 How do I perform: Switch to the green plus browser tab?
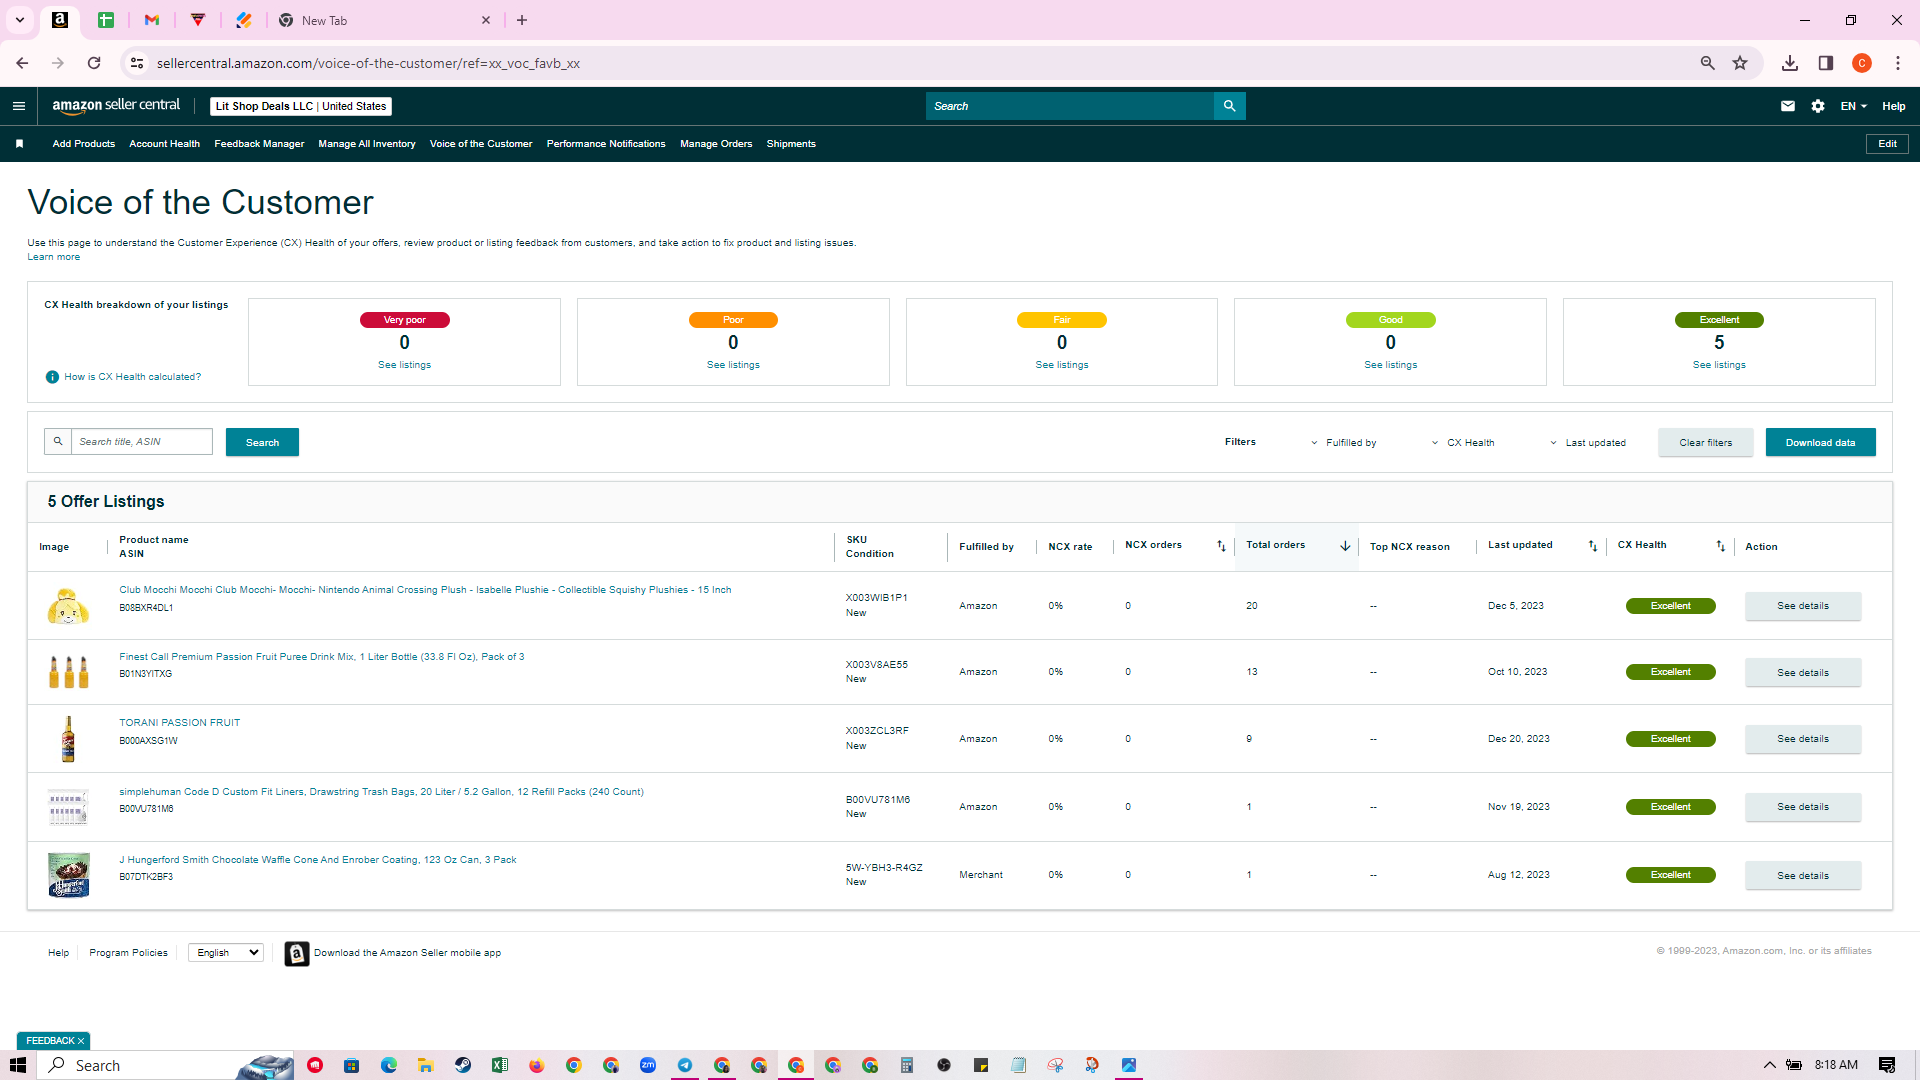pyautogui.click(x=106, y=20)
